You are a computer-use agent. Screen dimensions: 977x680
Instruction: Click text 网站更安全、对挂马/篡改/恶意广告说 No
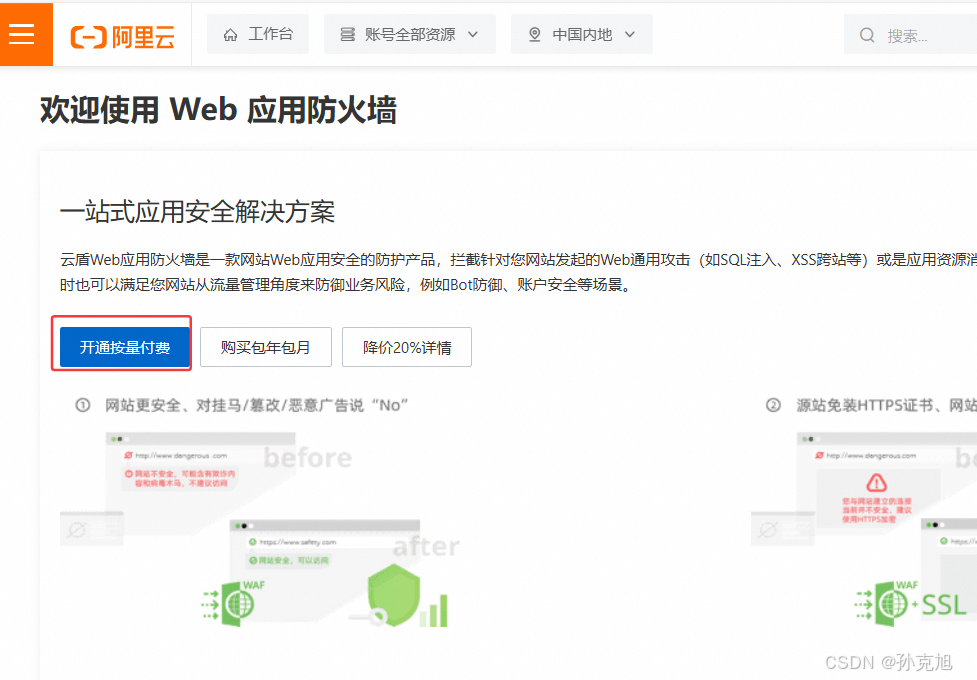256,406
